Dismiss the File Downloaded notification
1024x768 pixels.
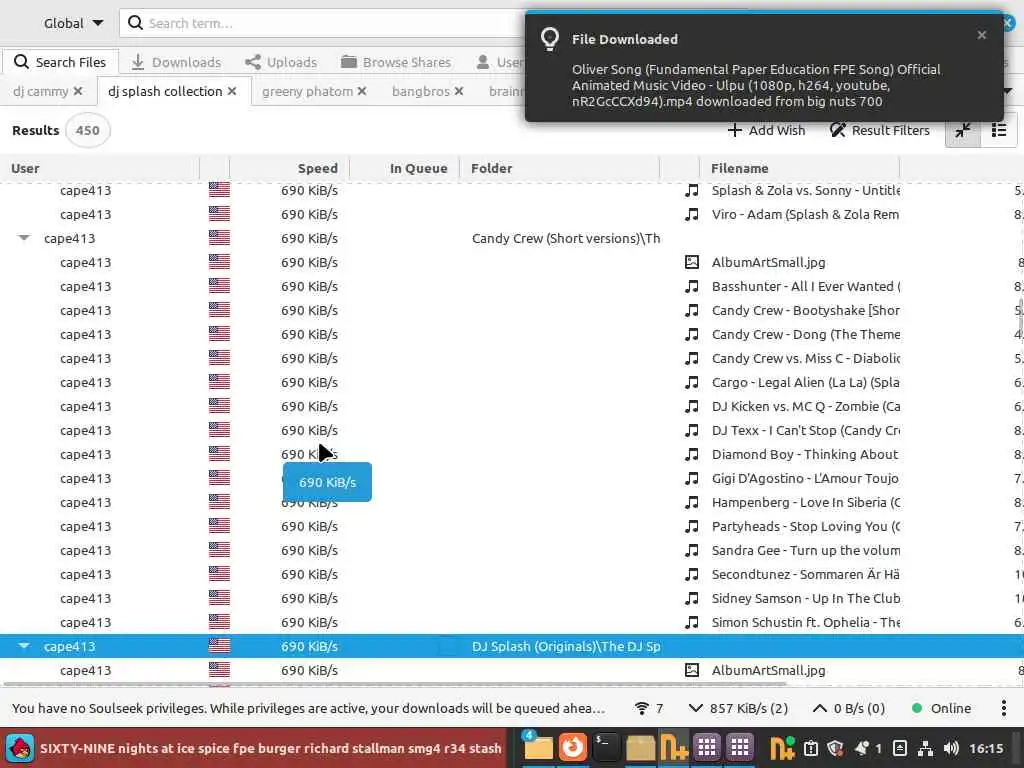(x=982, y=35)
